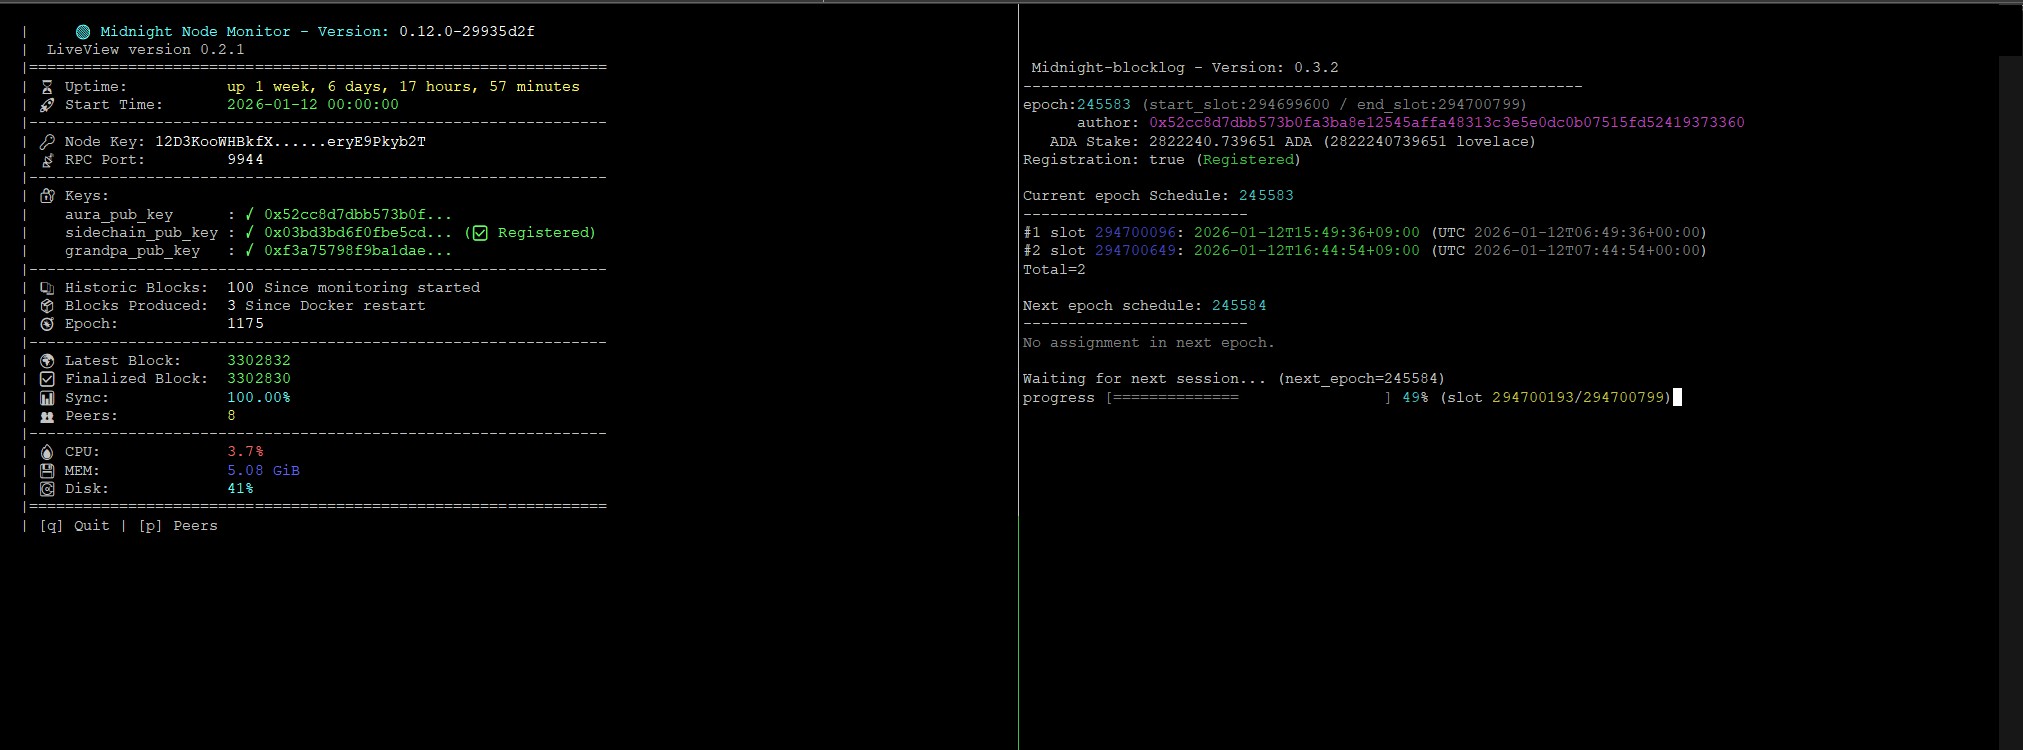Viewport: 2023px width, 750px height.
Task: Click the rocket icon beside Start Time
Action: tap(47, 105)
